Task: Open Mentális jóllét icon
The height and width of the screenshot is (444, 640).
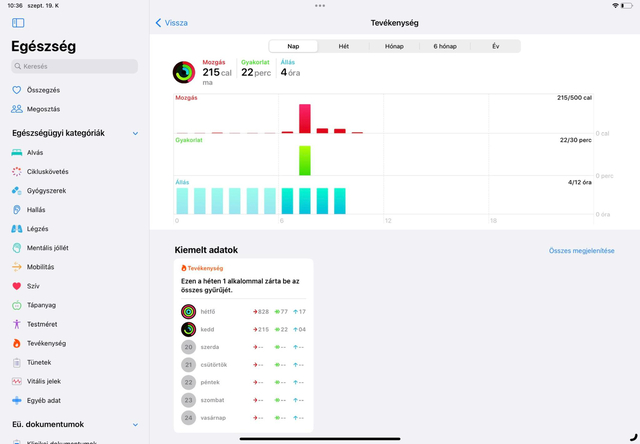Action: click(17, 248)
